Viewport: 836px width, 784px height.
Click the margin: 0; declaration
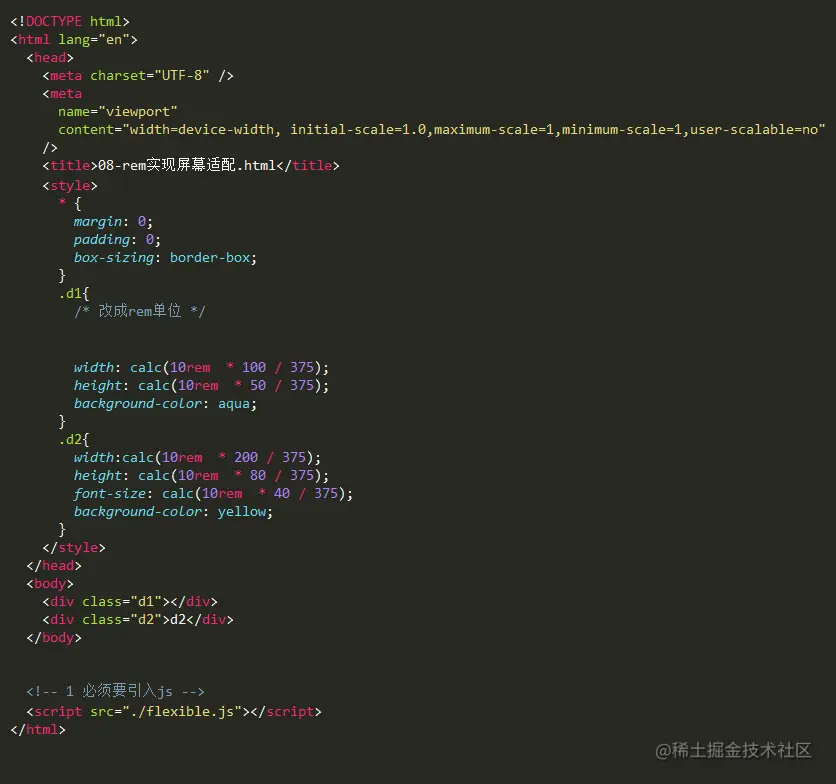(x=114, y=221)
